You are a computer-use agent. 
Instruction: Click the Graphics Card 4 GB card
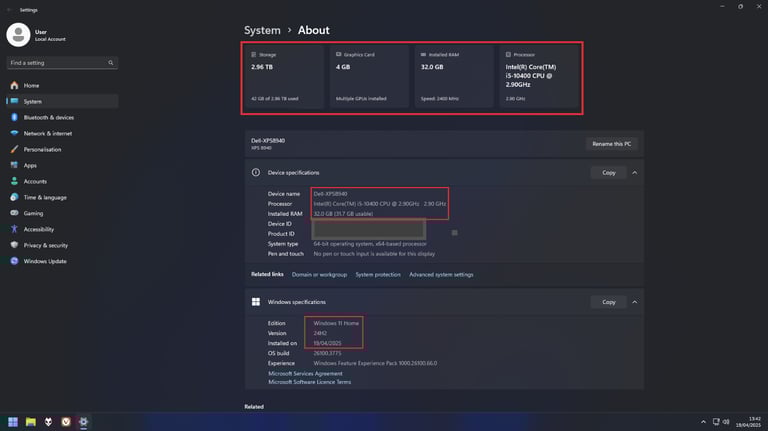click(x=369, y=76)
